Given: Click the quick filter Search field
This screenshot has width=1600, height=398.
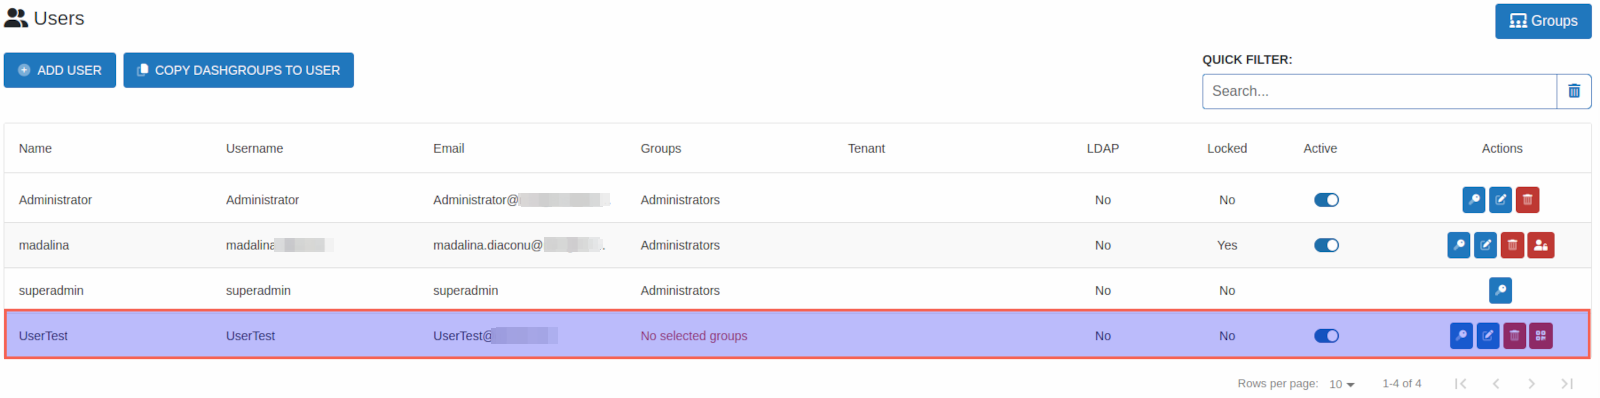Looking at the screenshot, I should point(1379,91).
